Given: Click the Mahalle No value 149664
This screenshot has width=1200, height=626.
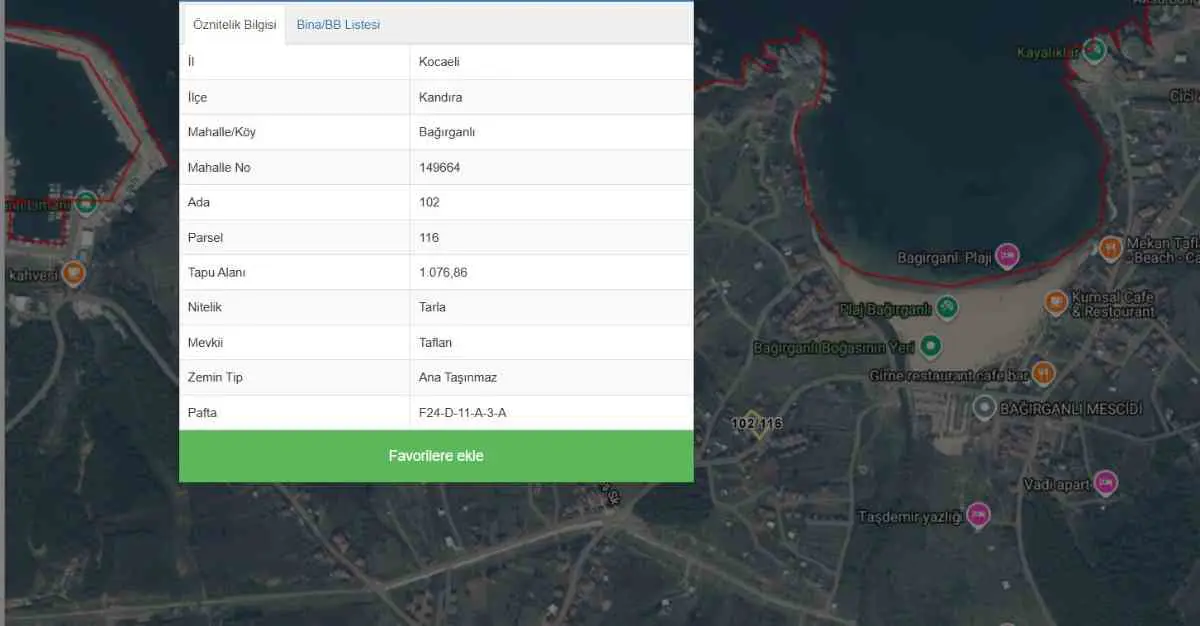Looking at the screenshot, I should coord(440,167).
